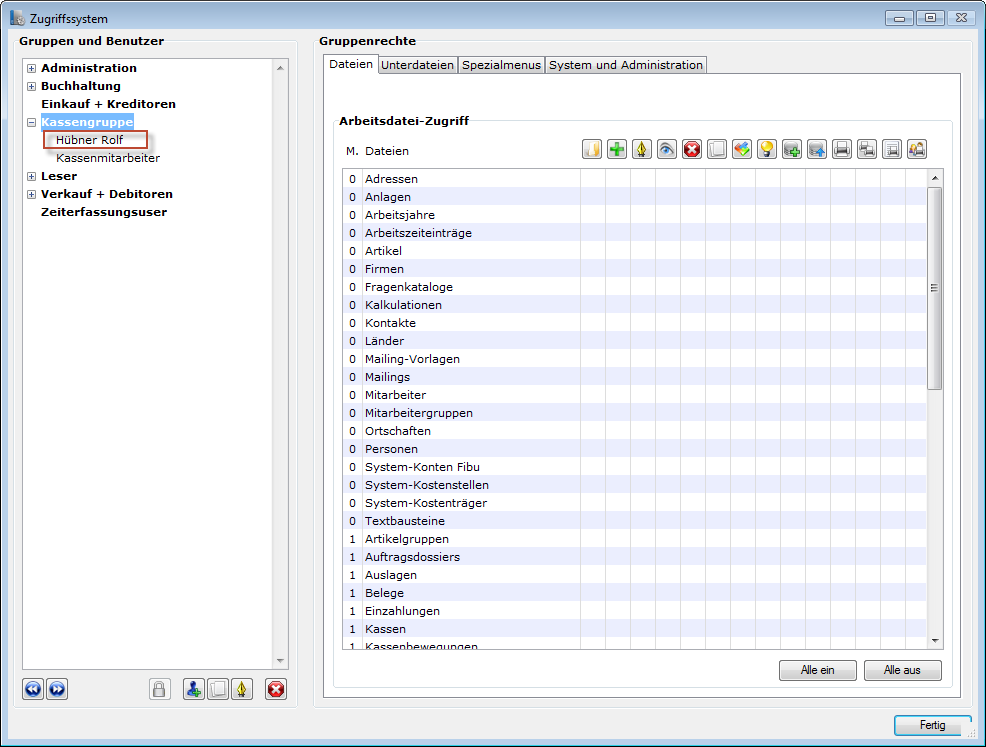Click the folder icon in the file toolbar
Image resolution: width=986 pixels, height=747 pixels.
[592, 149]
